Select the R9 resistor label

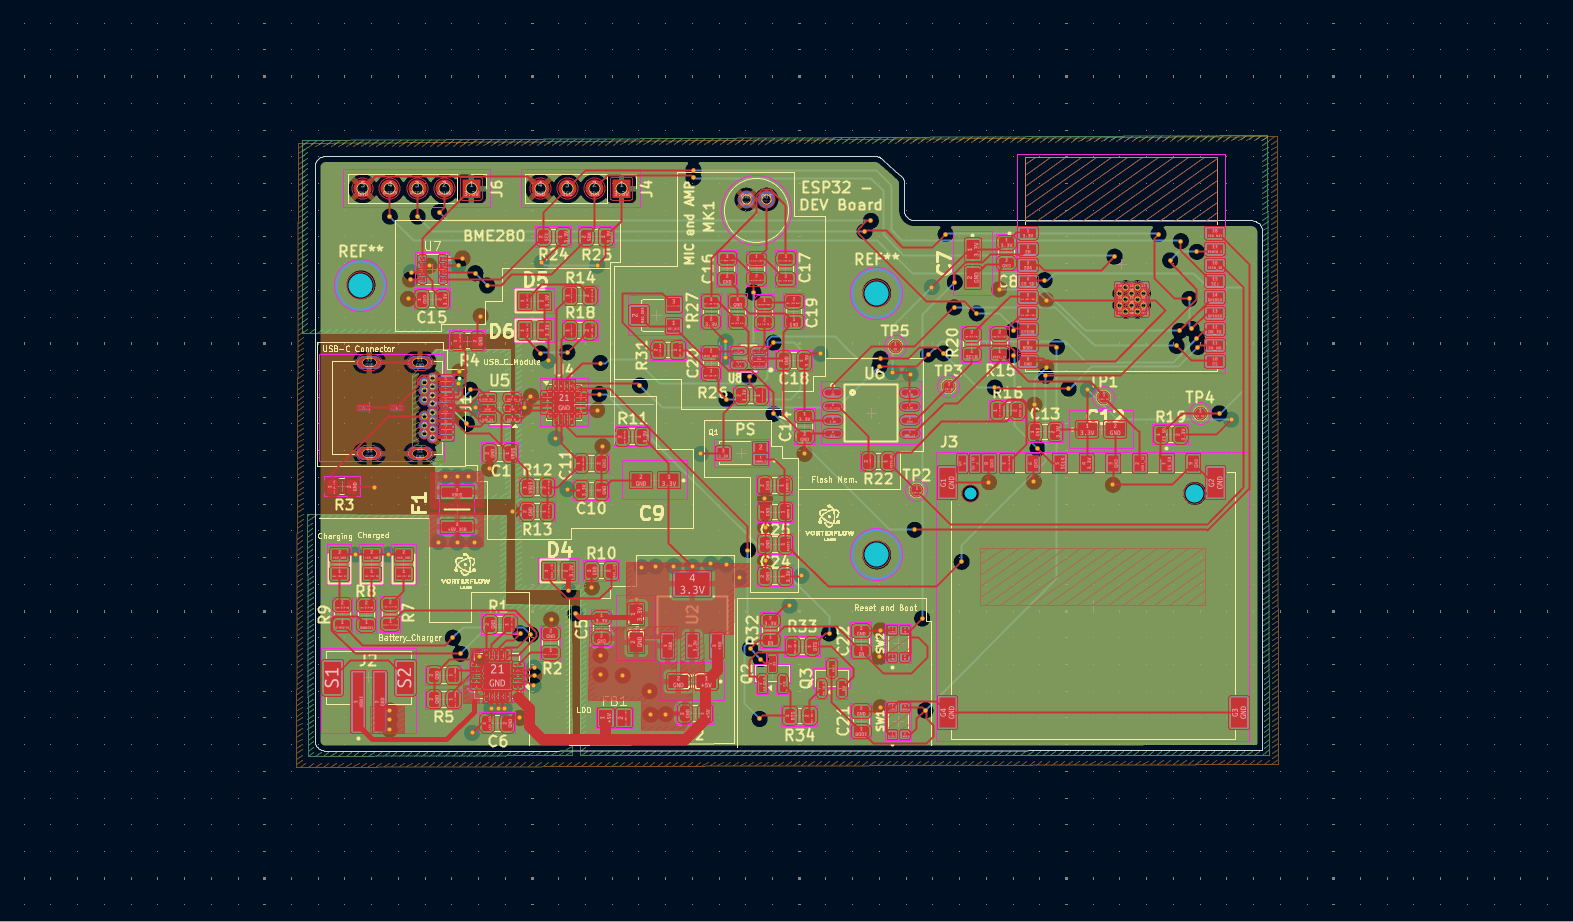point(323,614)
